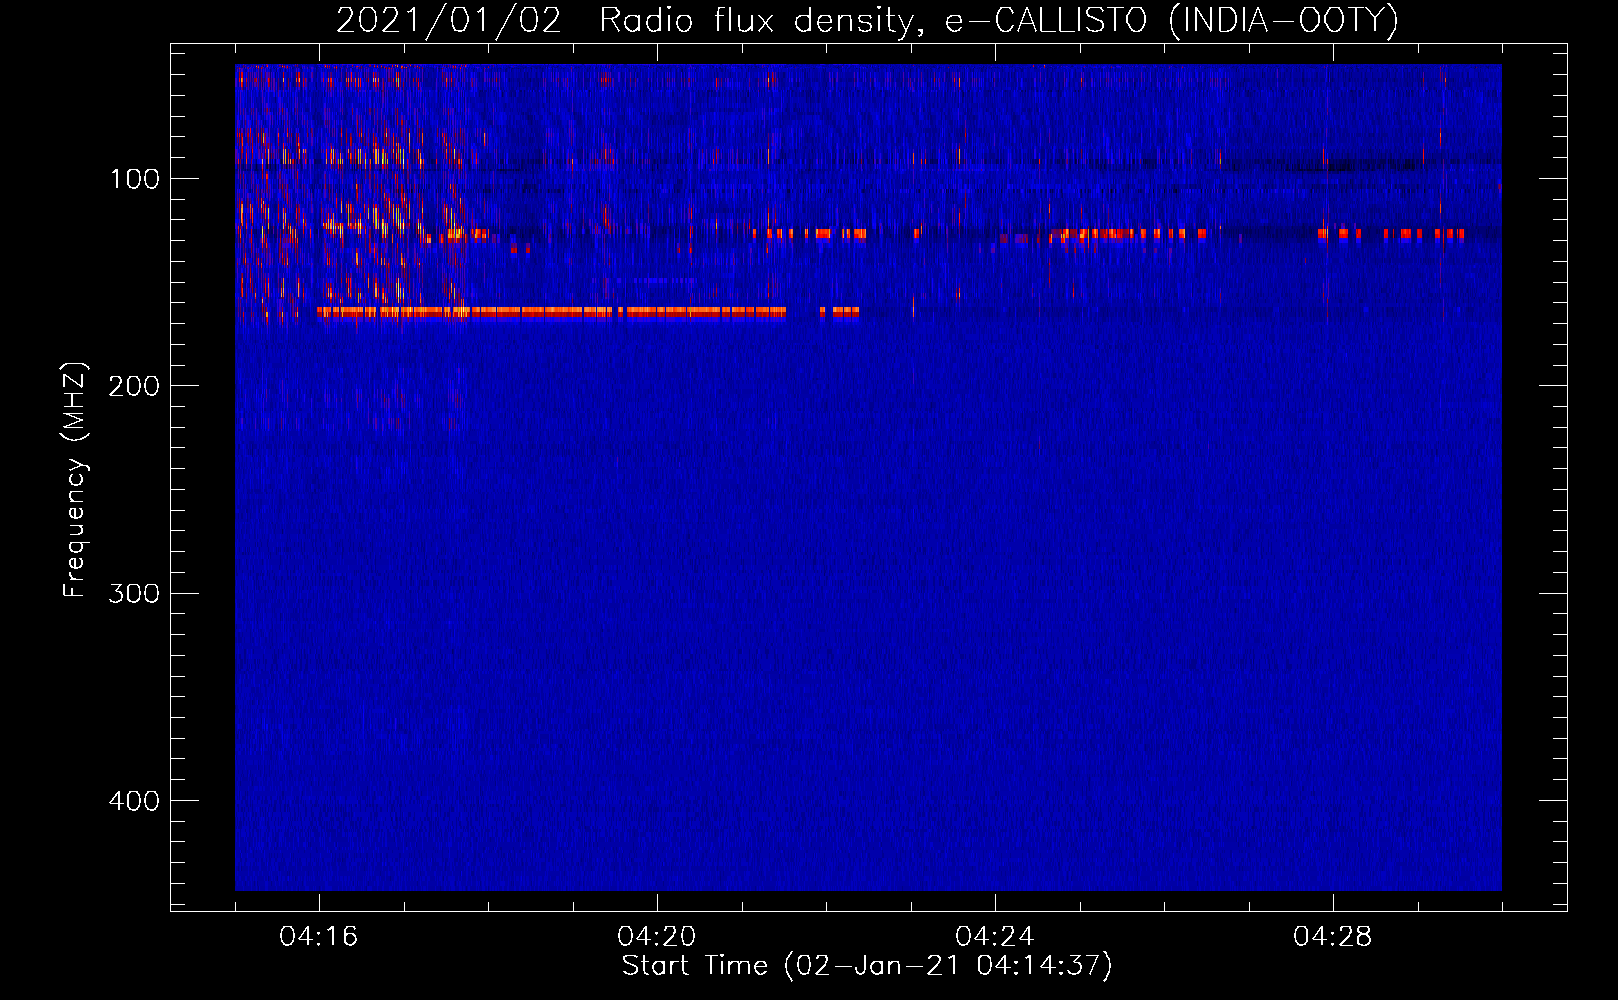Click the 04:20 time tick label
This screenshot has height=1000, width=1618.
pos(657,937)
